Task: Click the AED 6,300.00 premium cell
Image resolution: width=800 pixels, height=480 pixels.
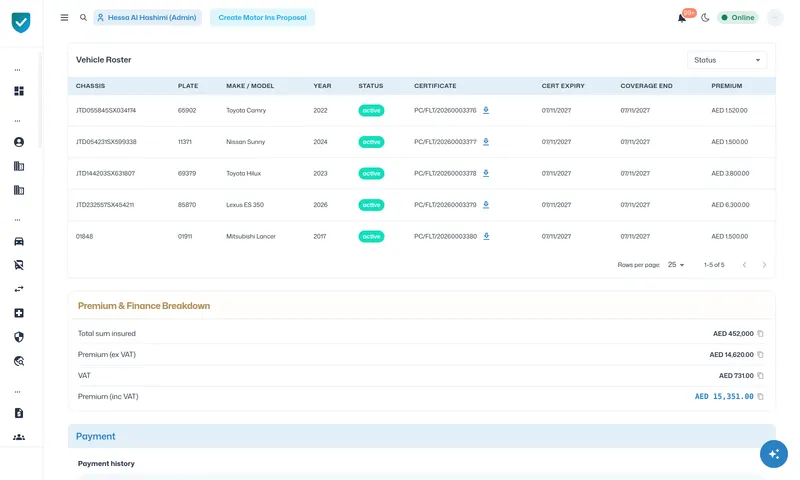Action: pos(730,205)
